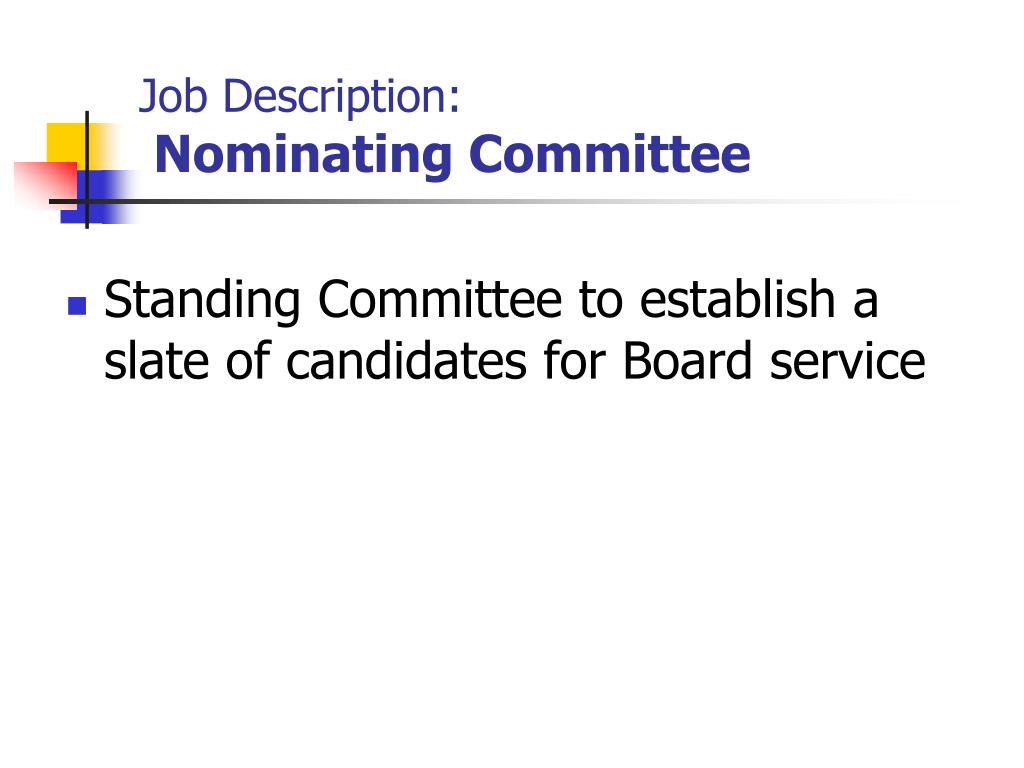Click the word 'Description:' in the title
Screen dimensions: 1024x768
(x=342, y=98)
